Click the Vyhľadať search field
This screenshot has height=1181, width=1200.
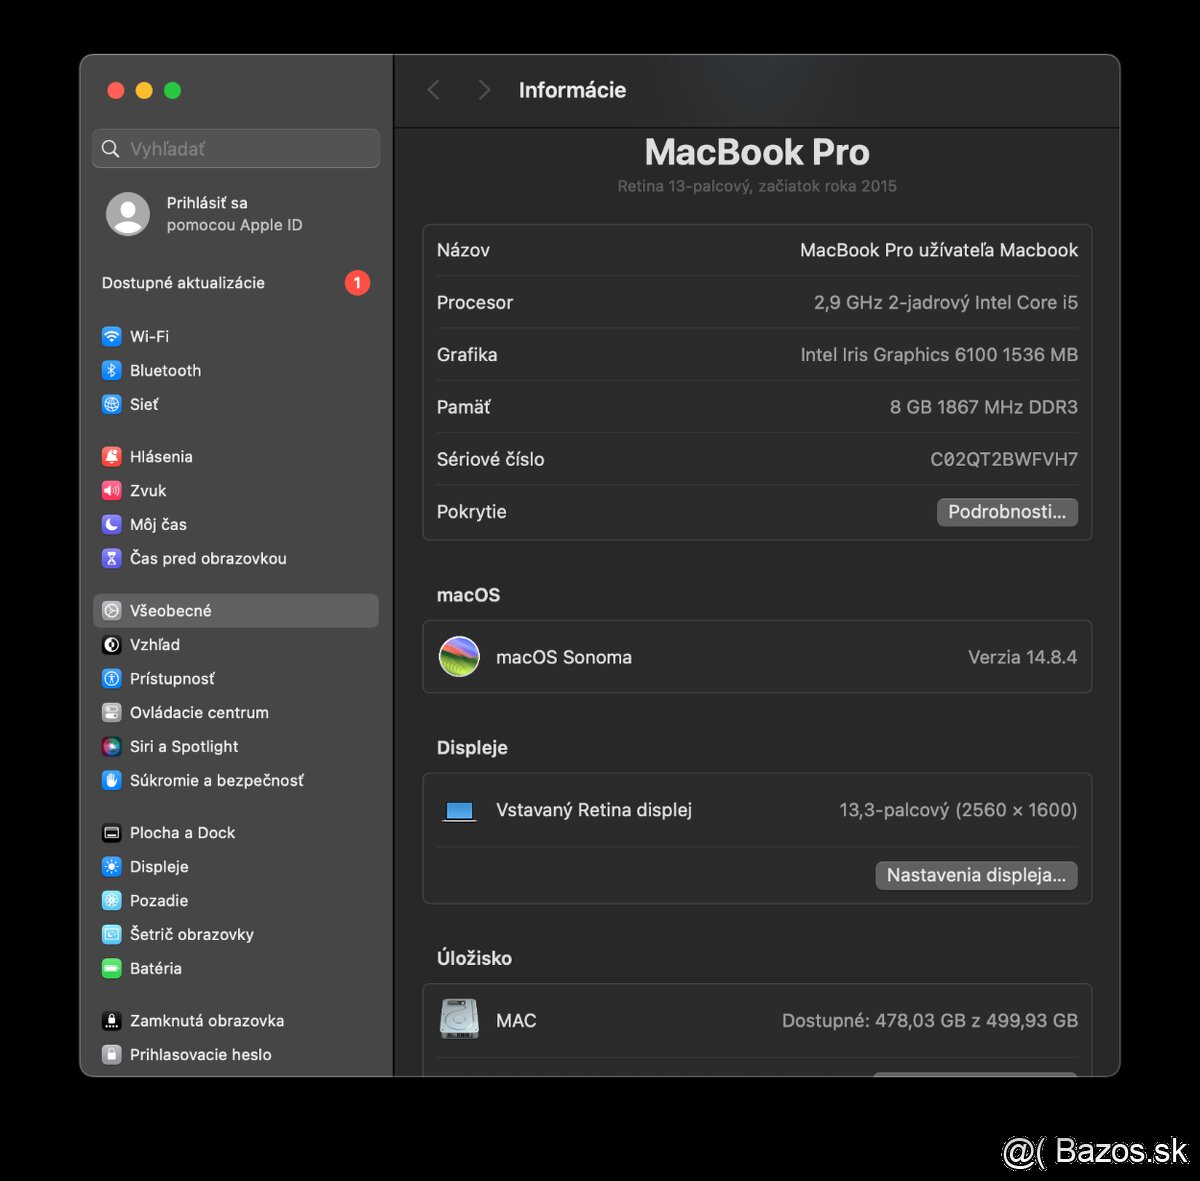coord(235,148)
